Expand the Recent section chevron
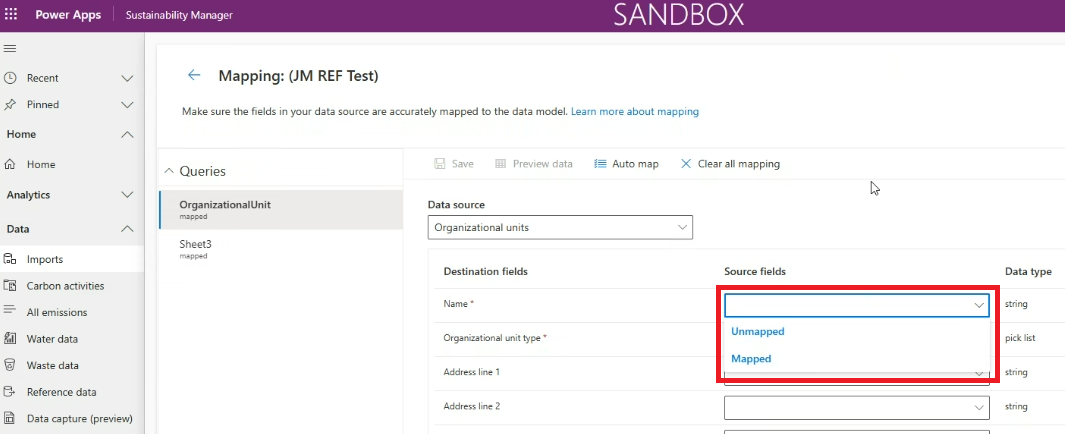 point(127,78)
